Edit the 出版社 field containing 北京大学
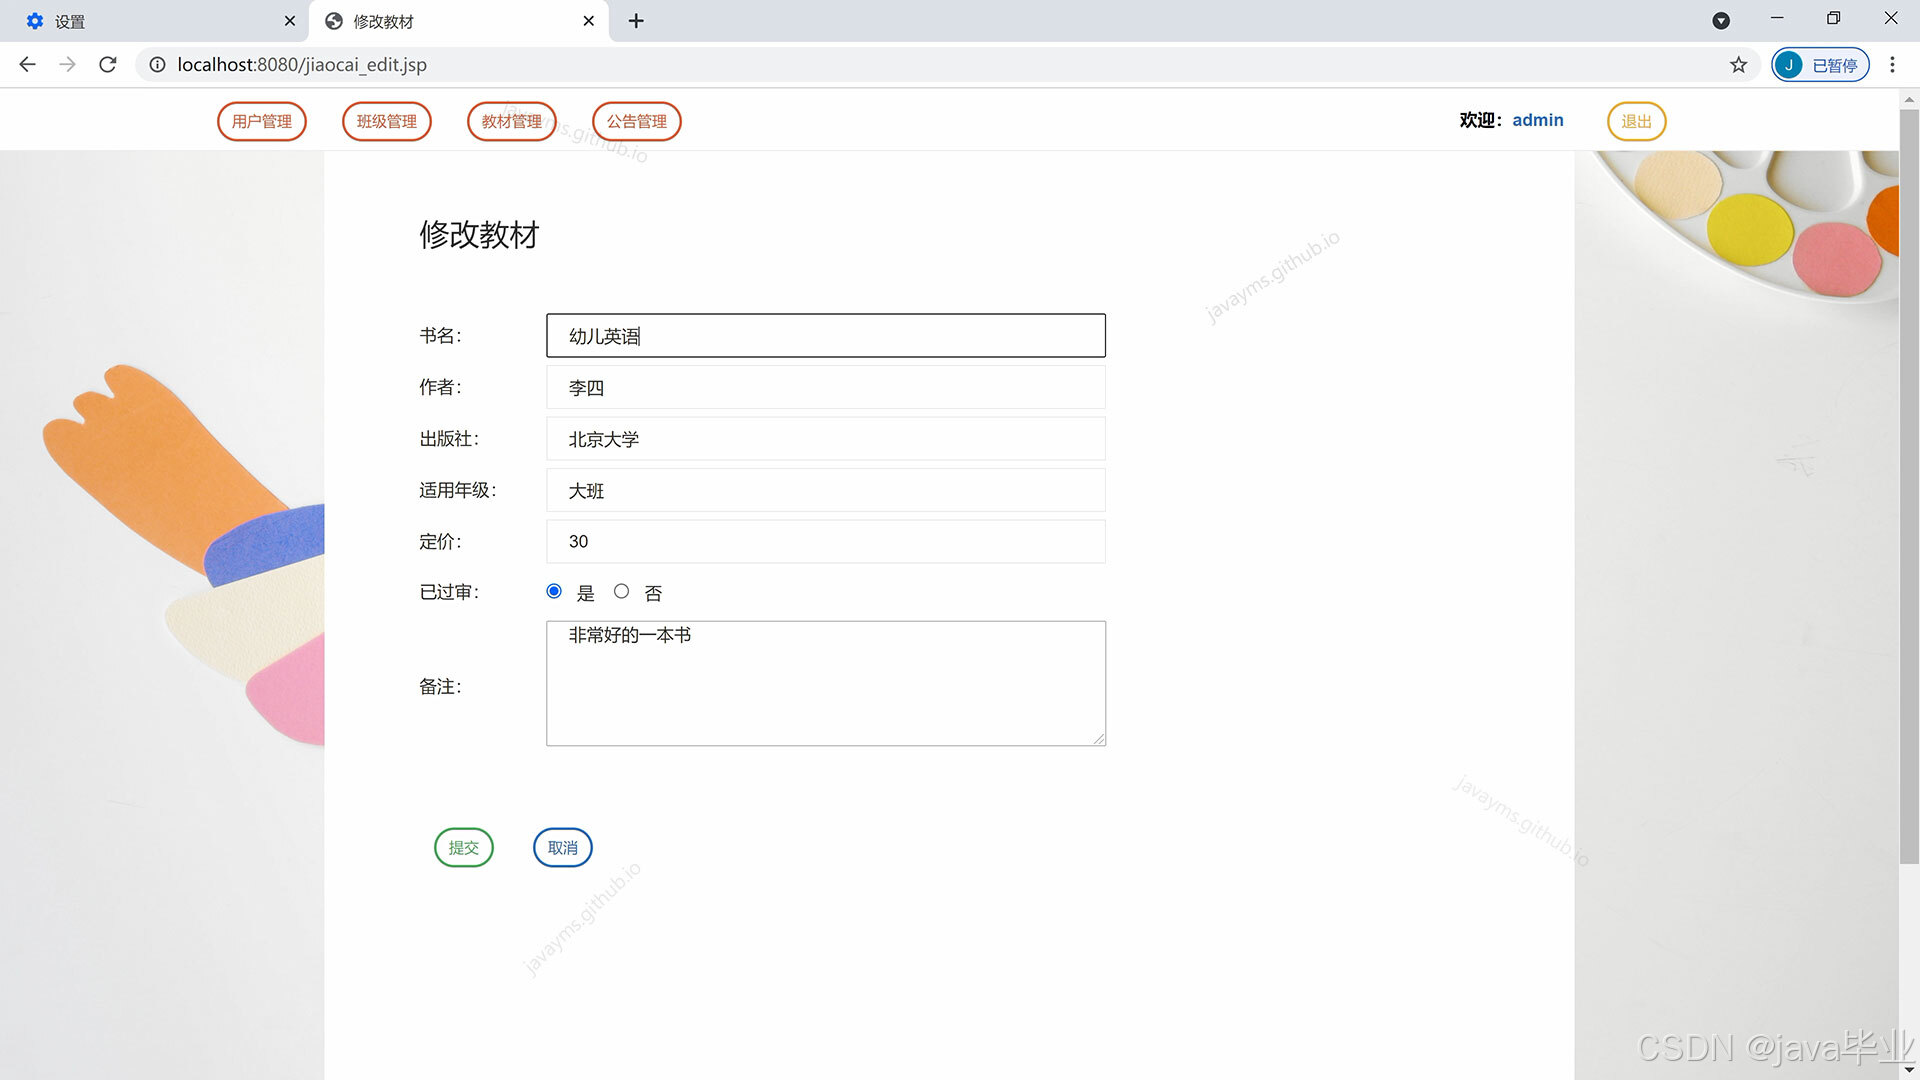 [x=826, y=439]
